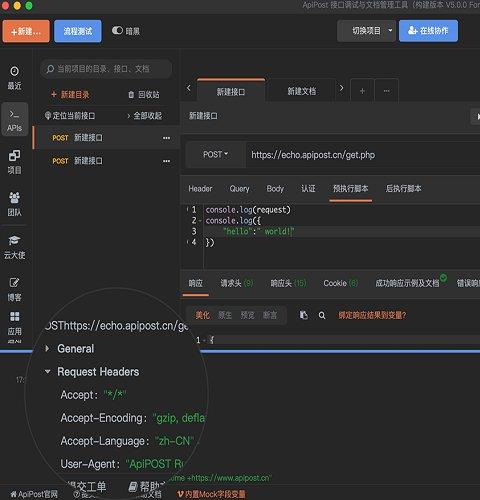Select the 预览 preview view
Viewport: 480px width, 500px height.
pos(248,315)
